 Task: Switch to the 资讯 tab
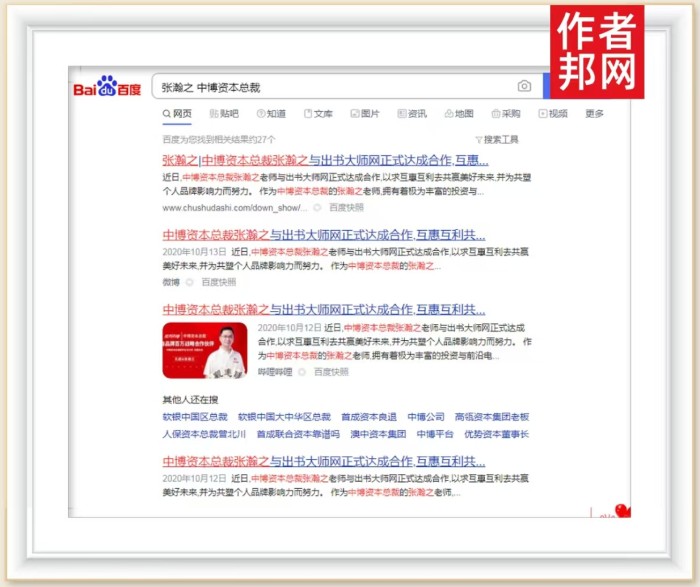(410, 114)
